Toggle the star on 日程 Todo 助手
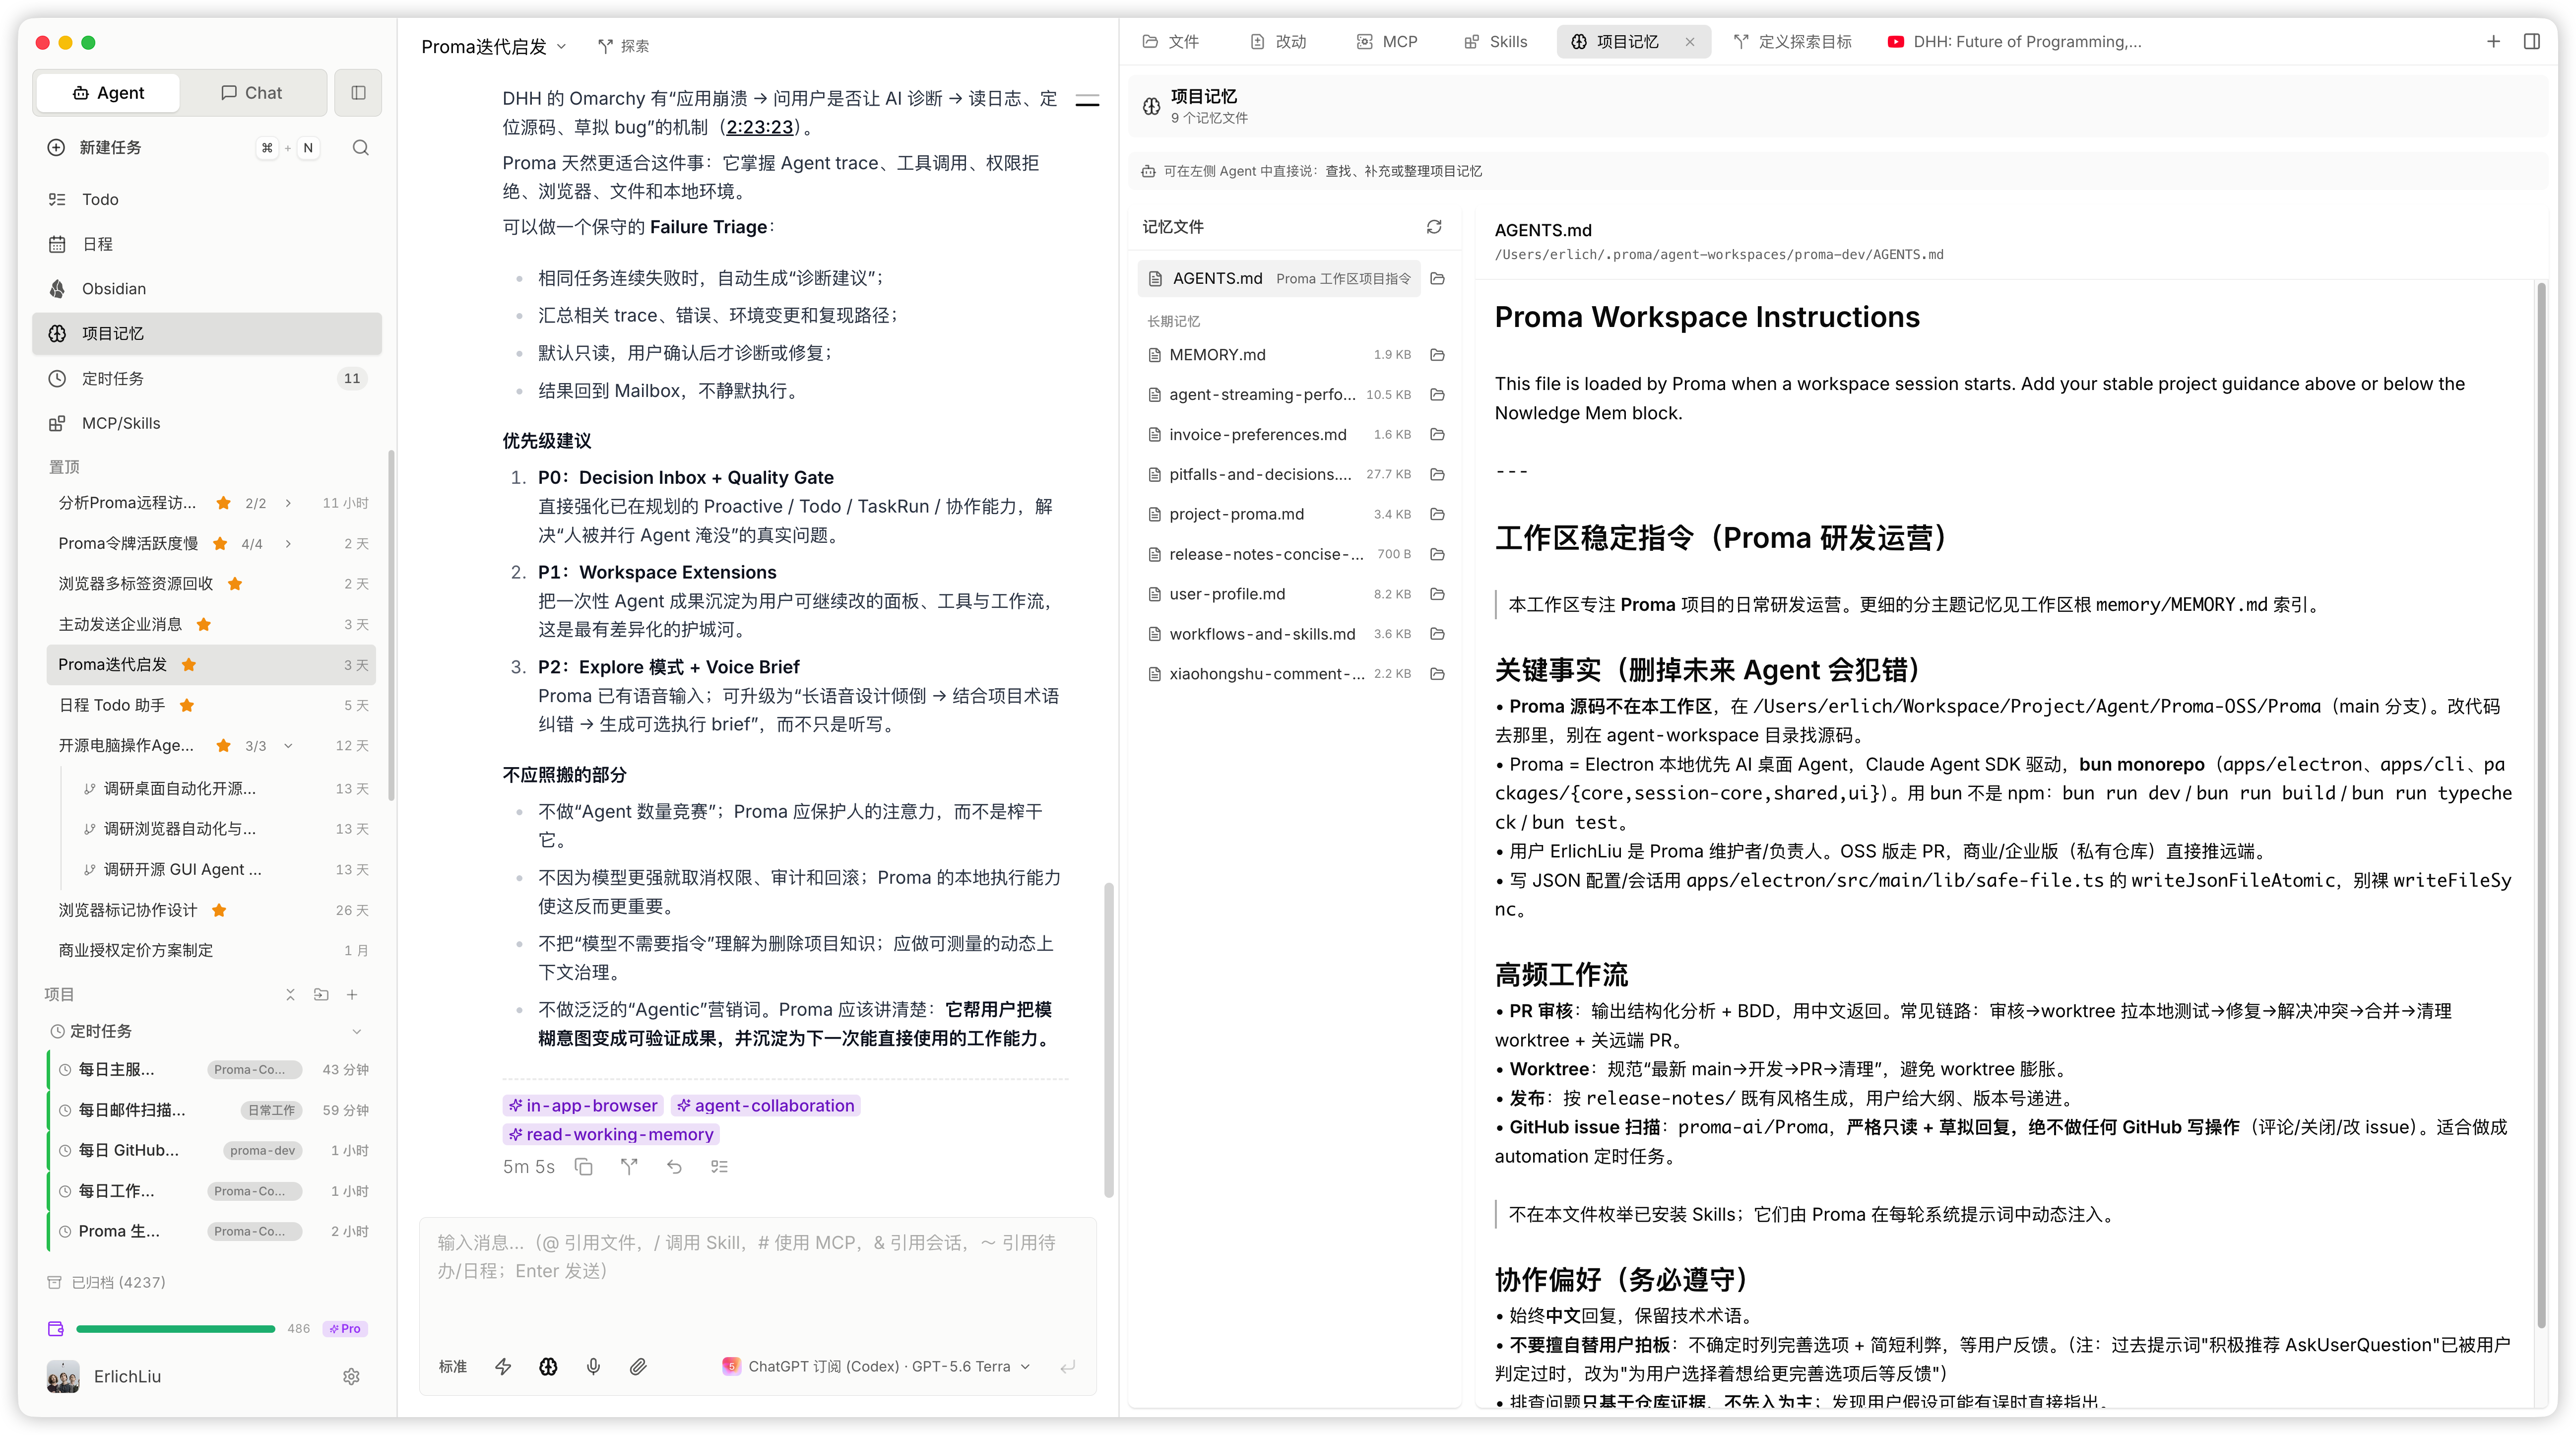Image resolution: width=2576 pixels, height=1435 pixels. pos(186,705)
